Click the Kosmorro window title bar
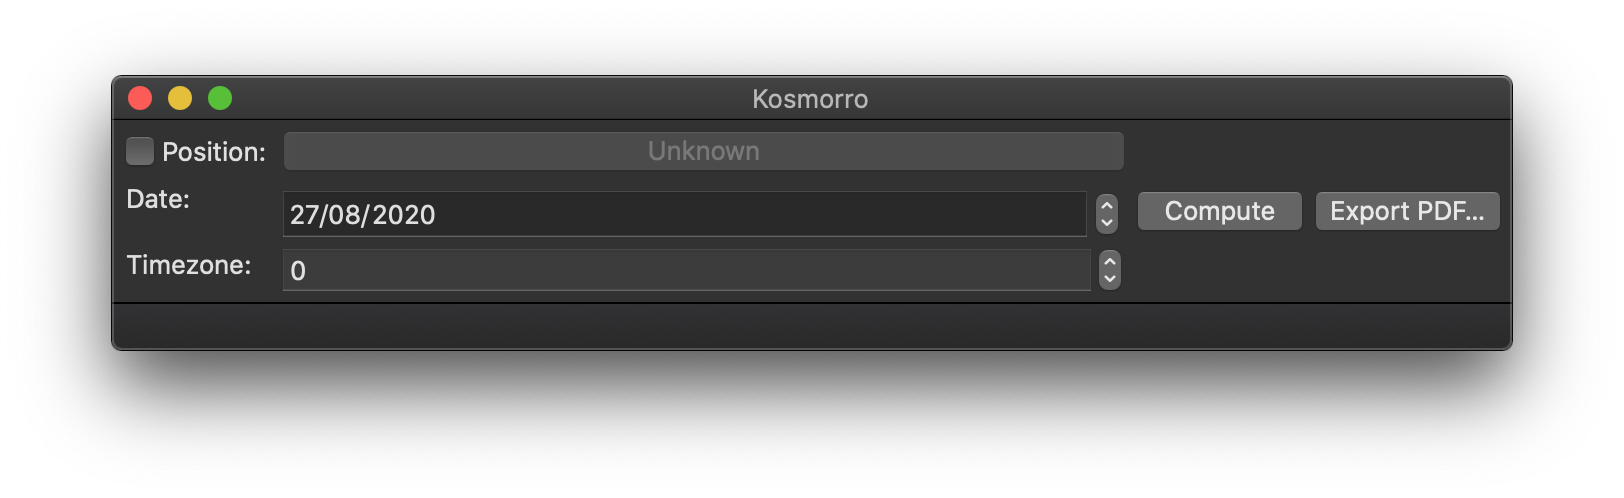 click(810, 99)
